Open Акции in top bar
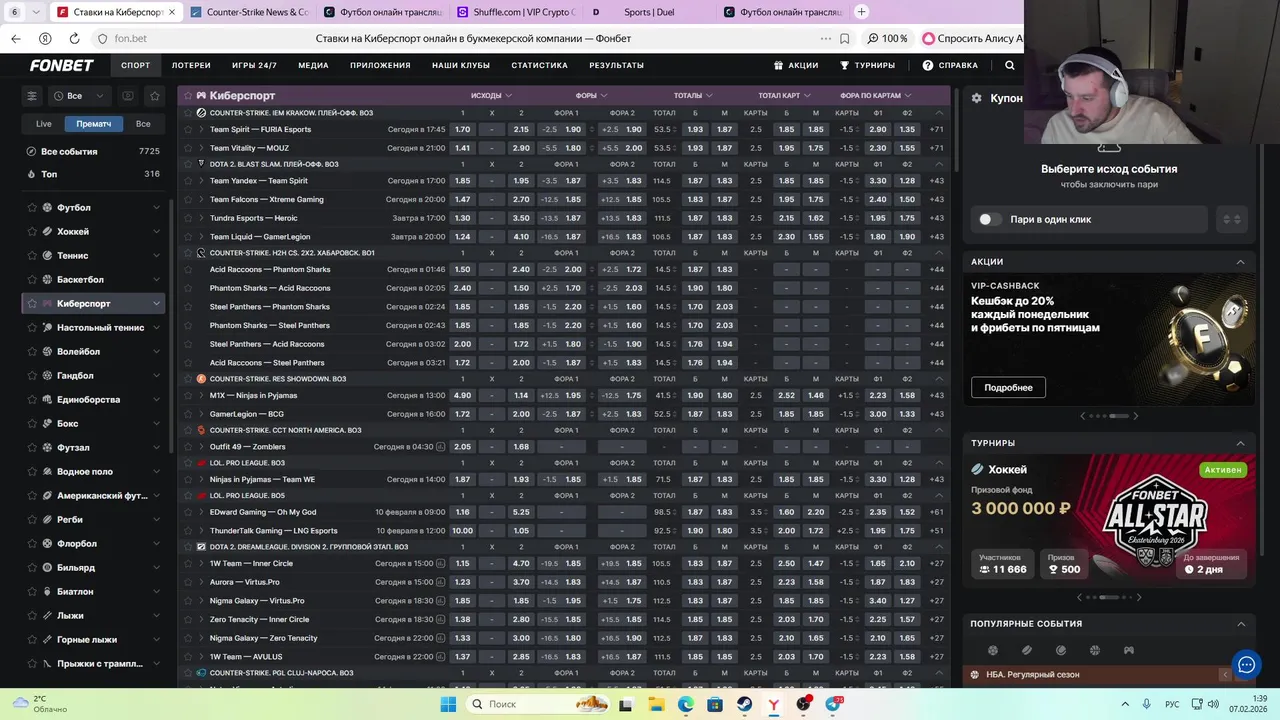 coord(796,65)
